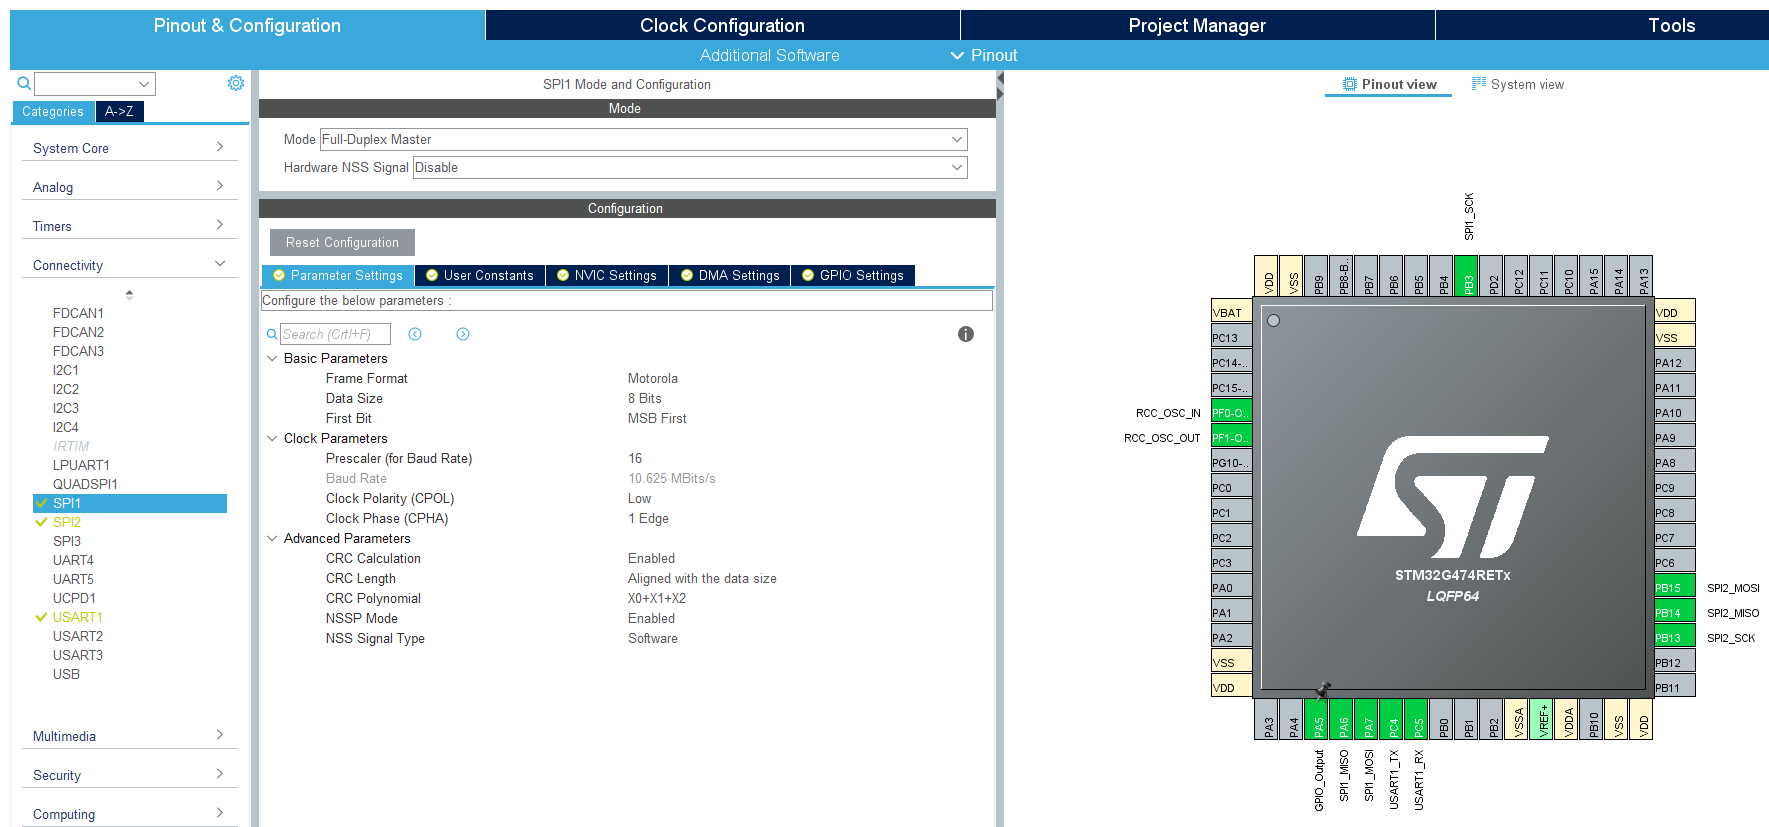Viewport: 1769px width, 827px height.
Task: Click pin PC0 on the chip
Action: (1232, 487)
